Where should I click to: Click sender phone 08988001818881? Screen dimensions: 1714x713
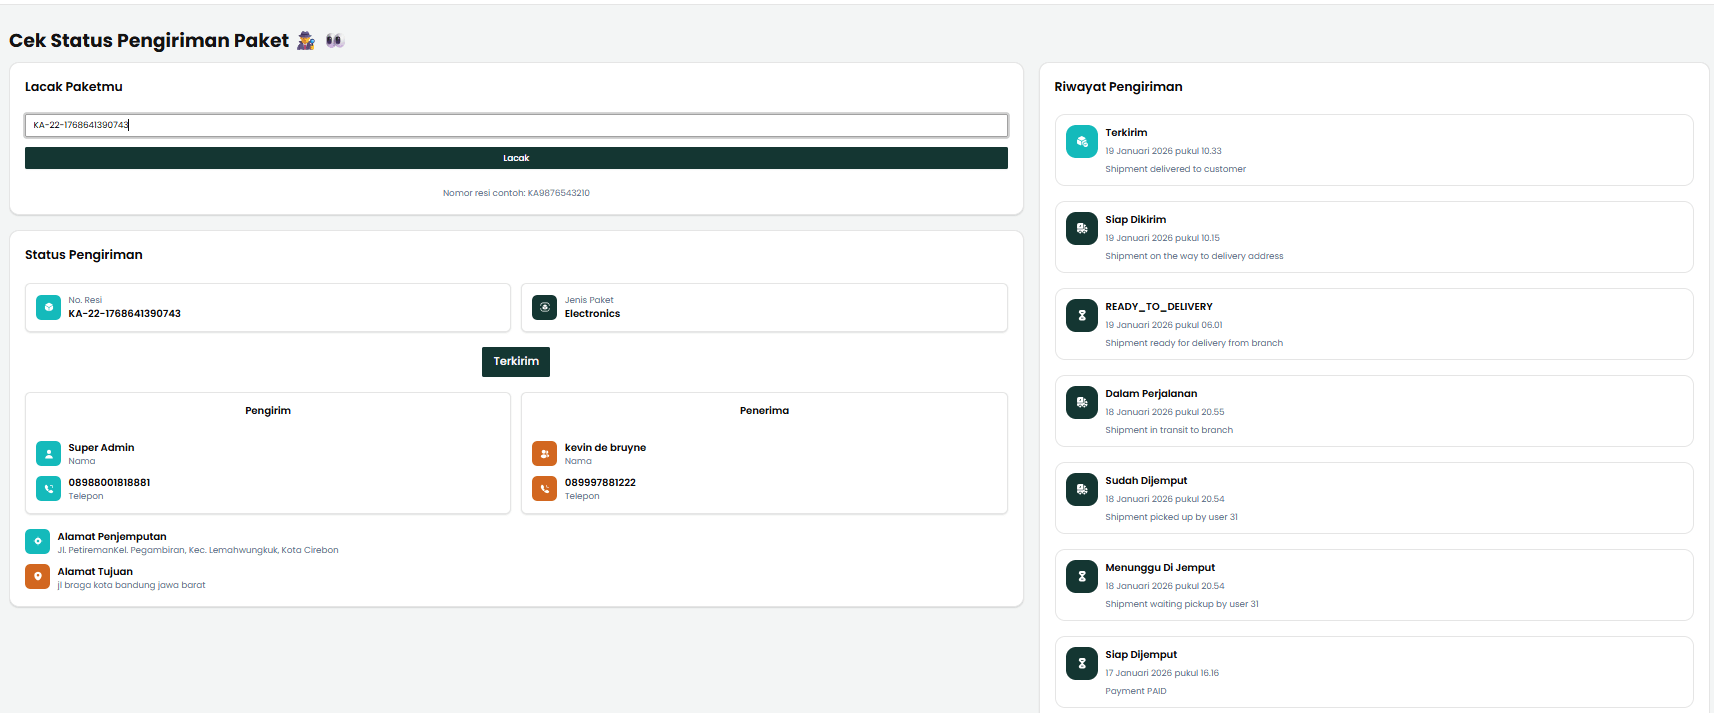(x=109, y=483)
